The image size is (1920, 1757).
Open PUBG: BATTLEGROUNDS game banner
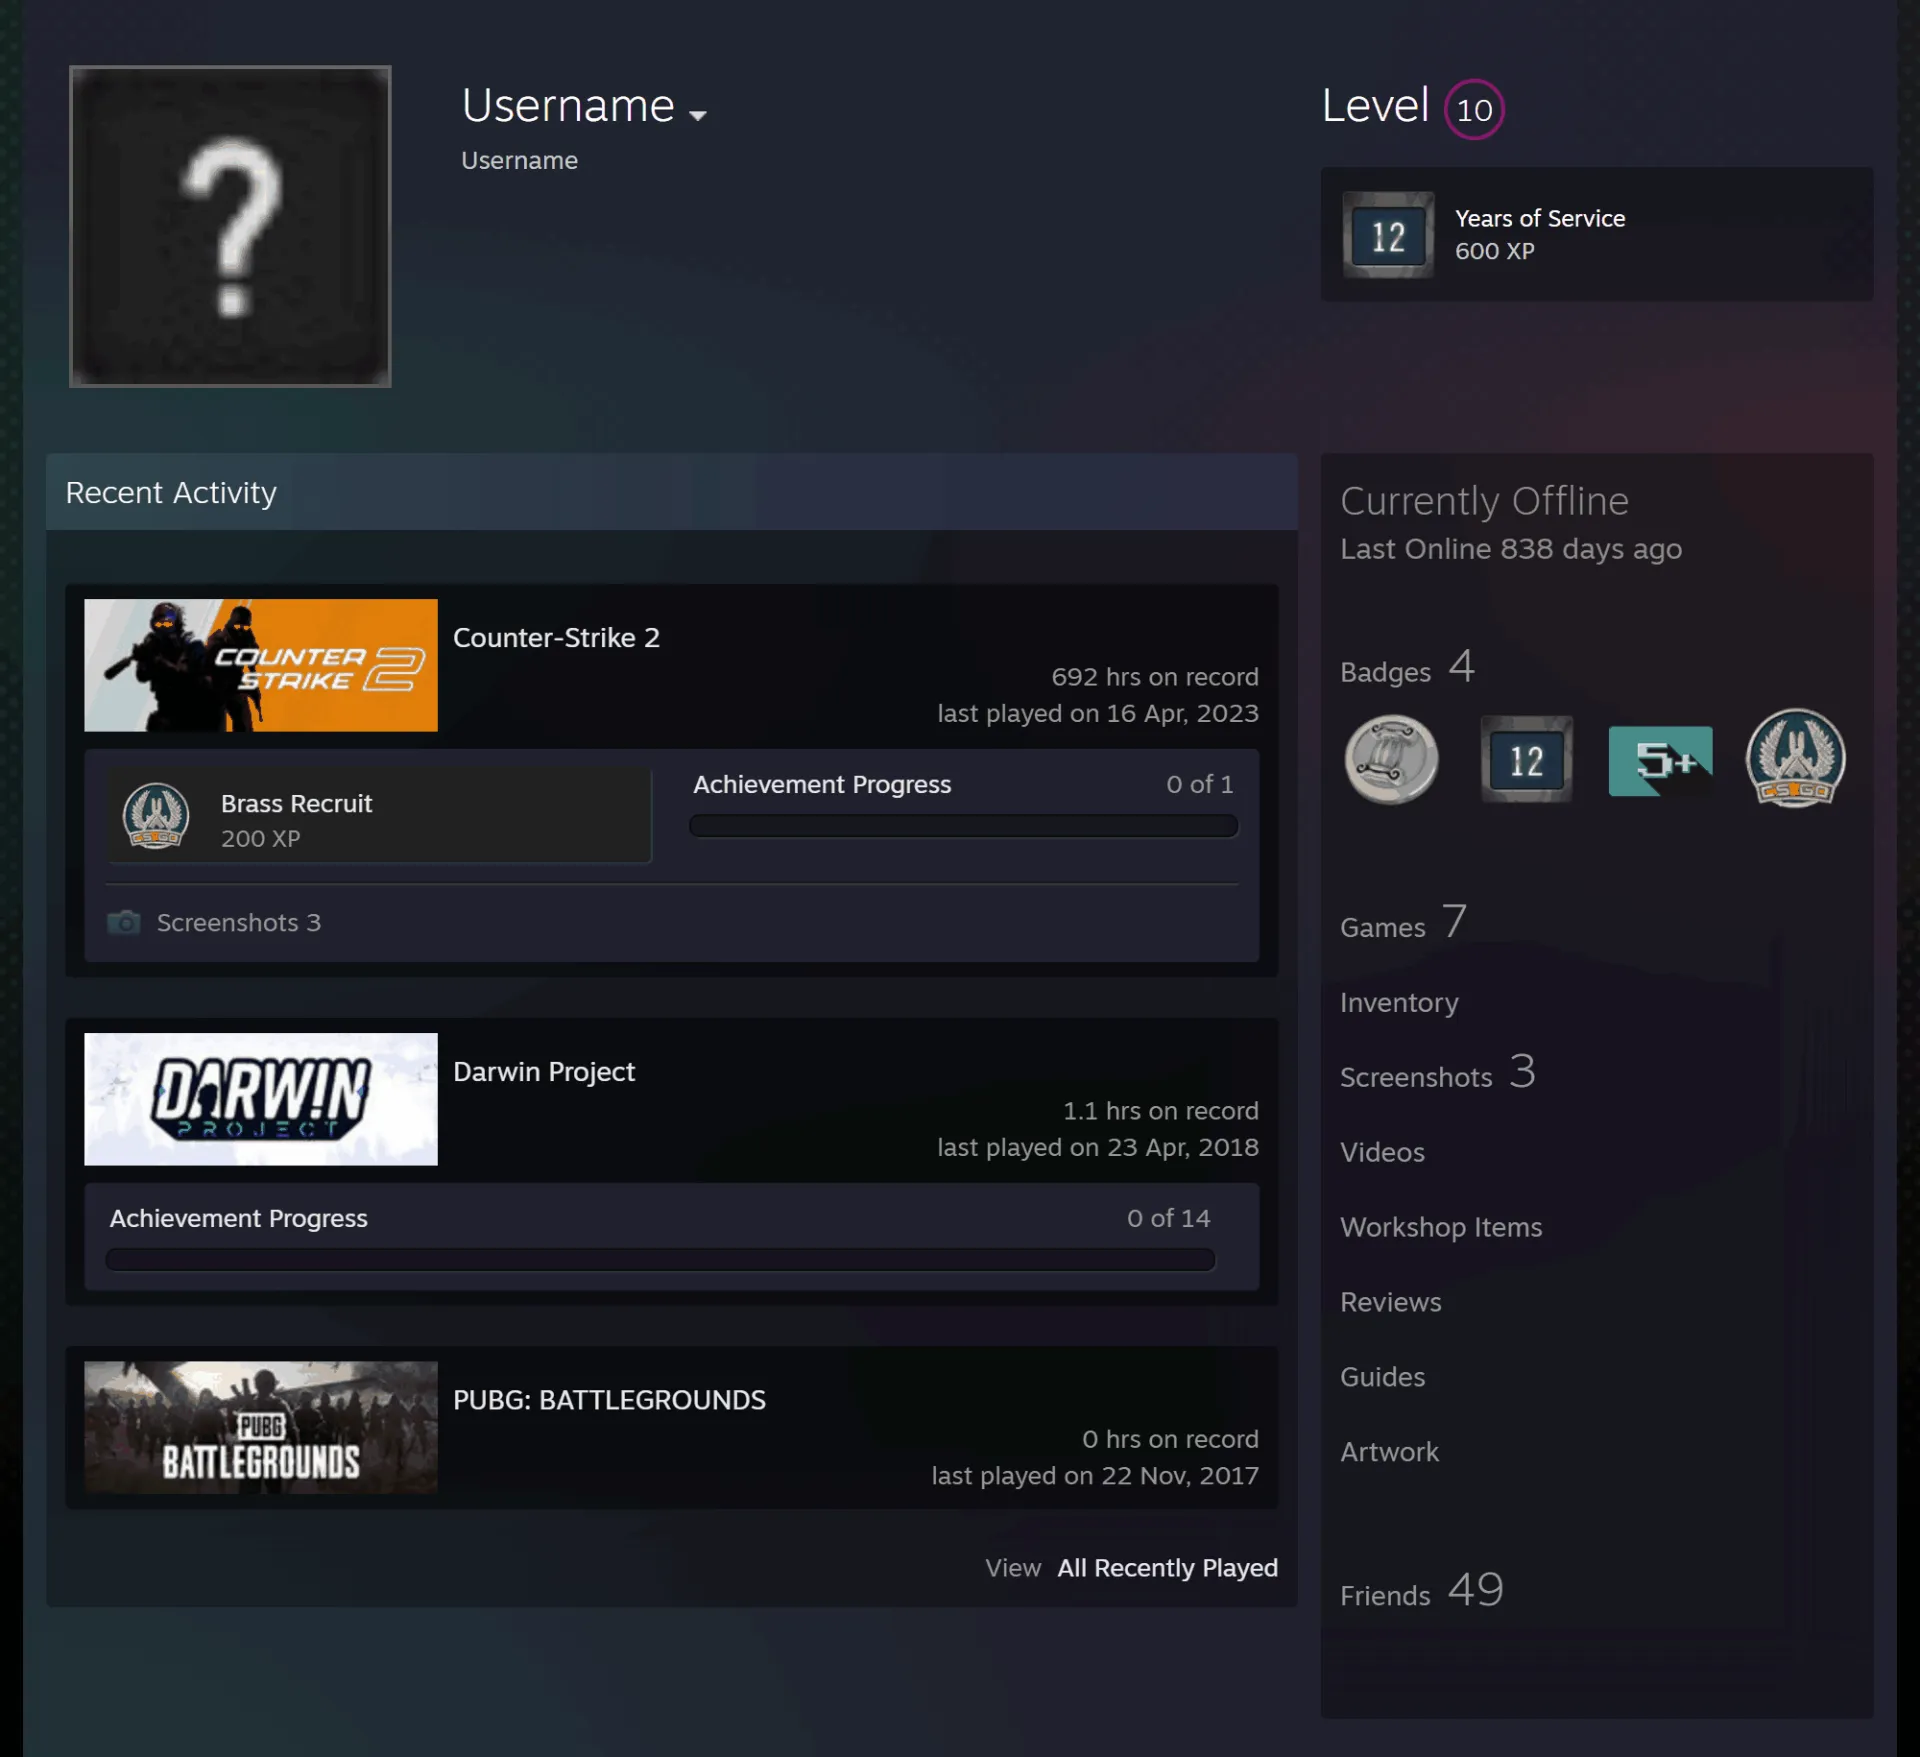coord(261,1427)
